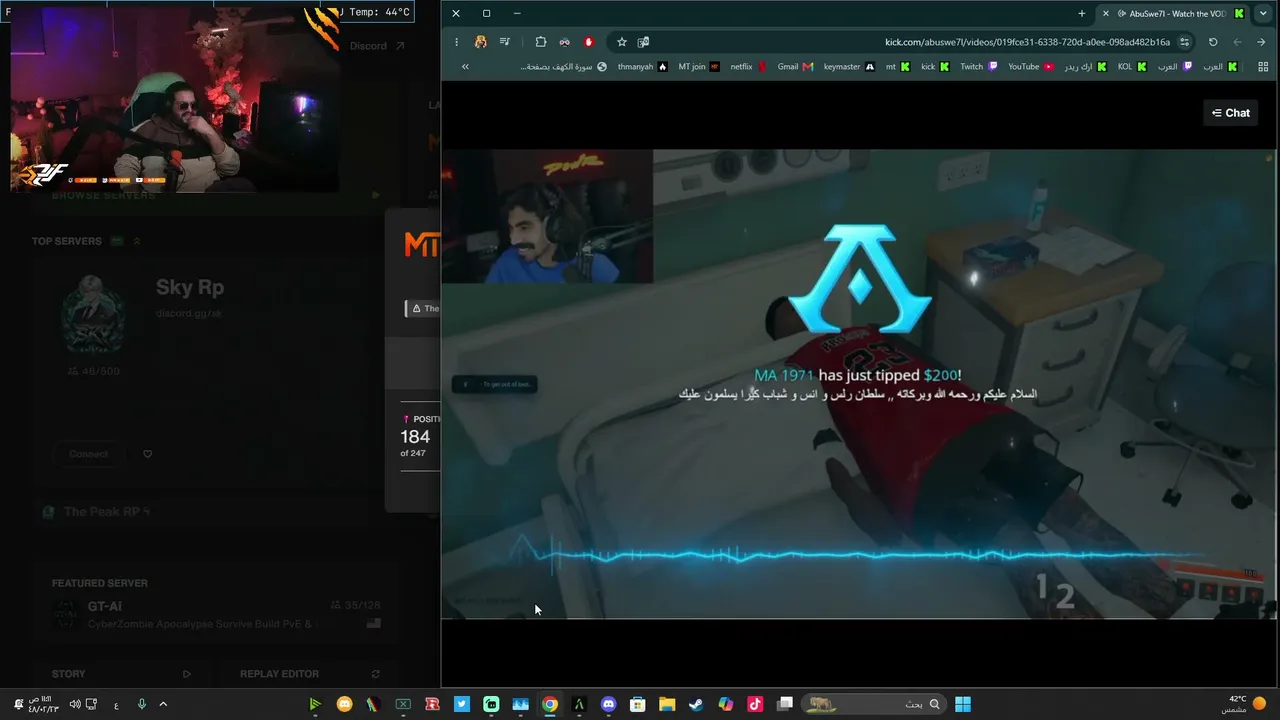This screenshot has width=1280, height=720.
Task: Select the AbuSwe7l Watch the VOD tab
Action: tap(1172, 13)
